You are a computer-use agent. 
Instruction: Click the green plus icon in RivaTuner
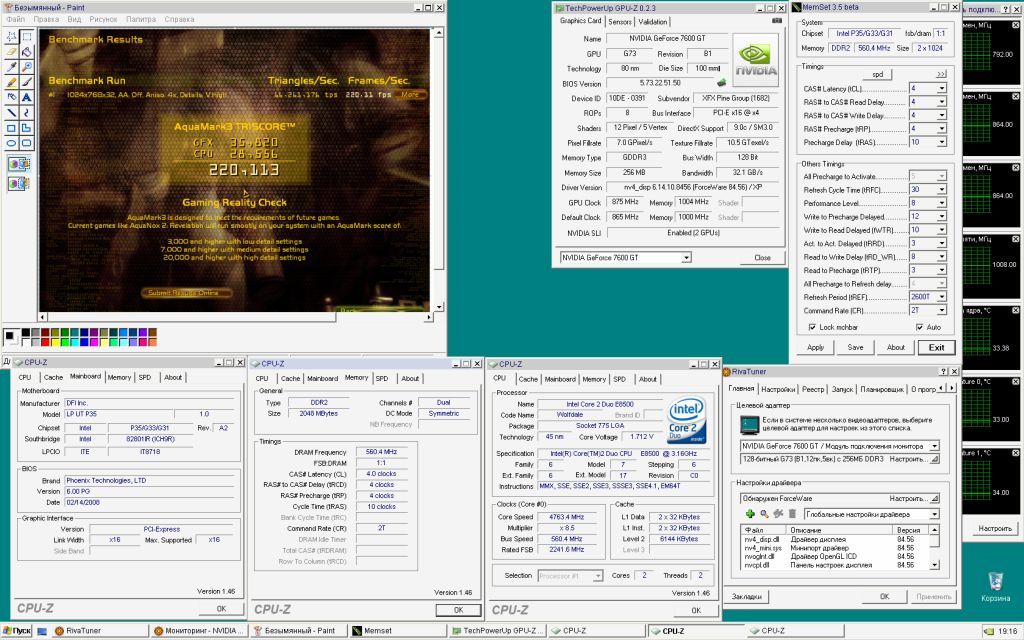[750, 514]
